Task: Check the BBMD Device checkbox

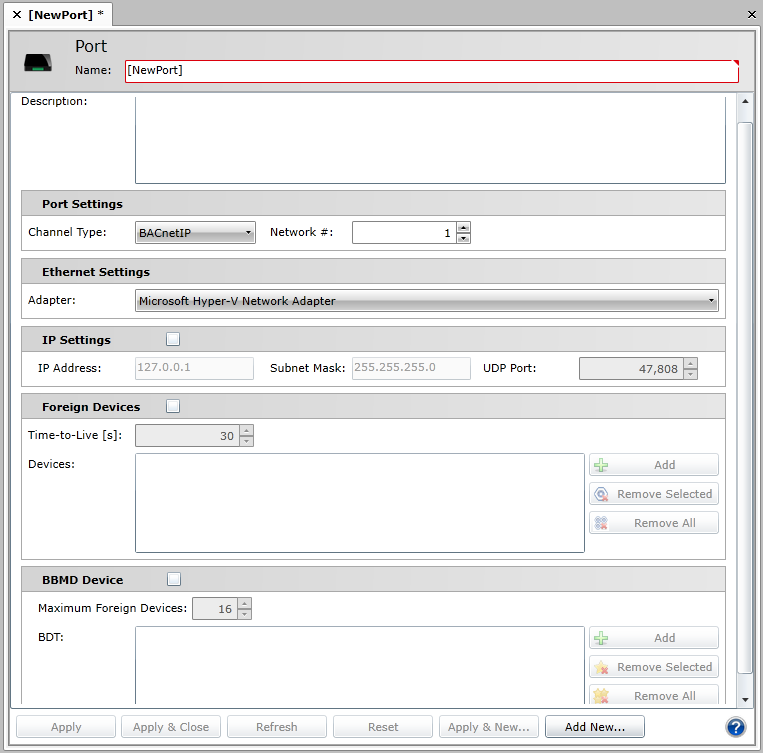Action: pos(173,579)
